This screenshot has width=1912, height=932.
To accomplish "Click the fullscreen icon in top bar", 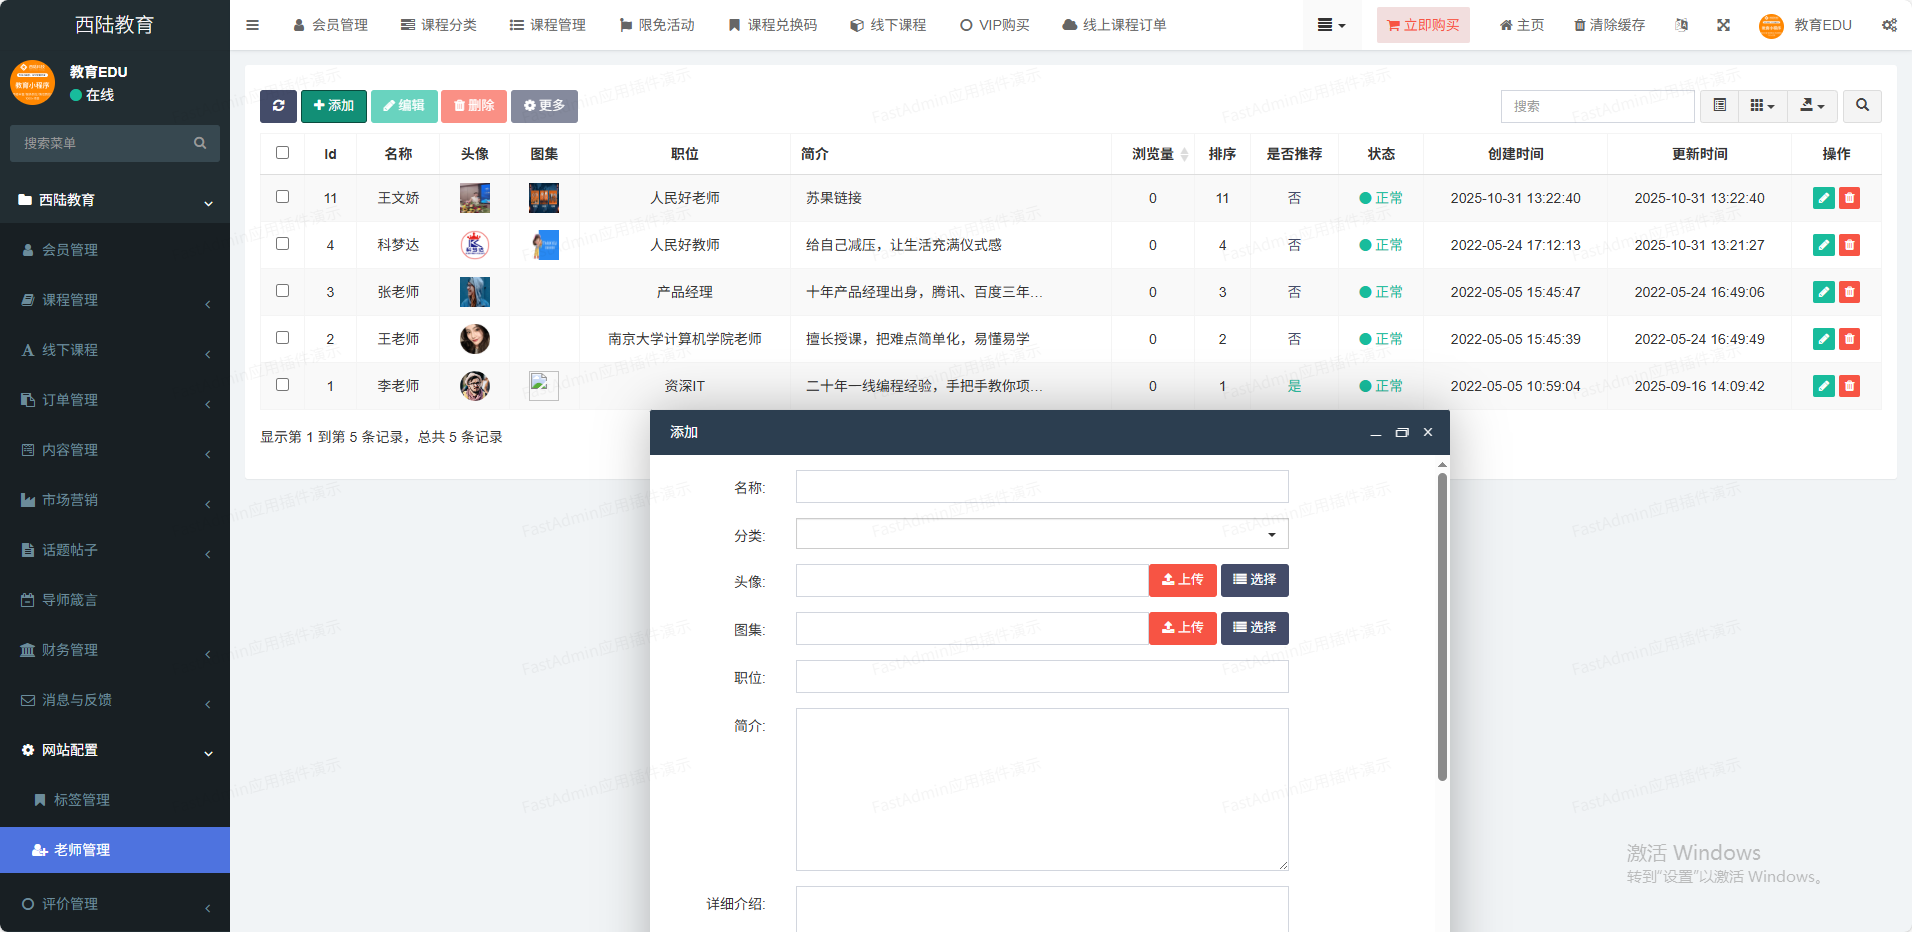I will [x=1723, y=25].
